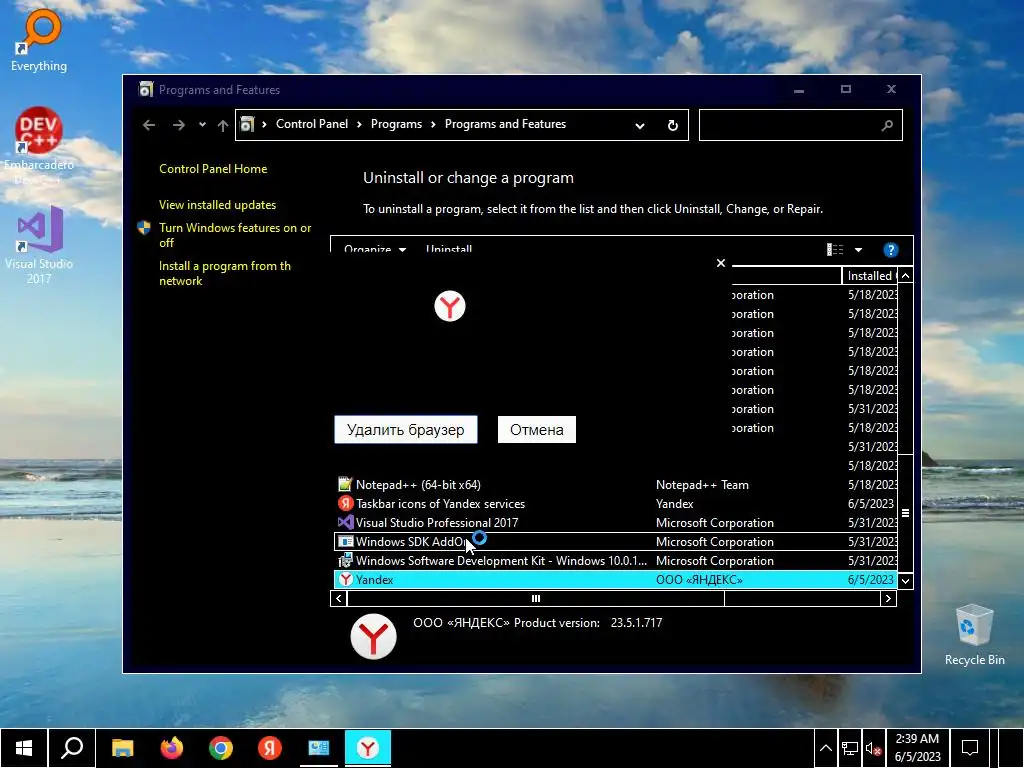Click the Notepad++ Team publisher cell
Screen dimensions: 1024x768
(702, 485)
